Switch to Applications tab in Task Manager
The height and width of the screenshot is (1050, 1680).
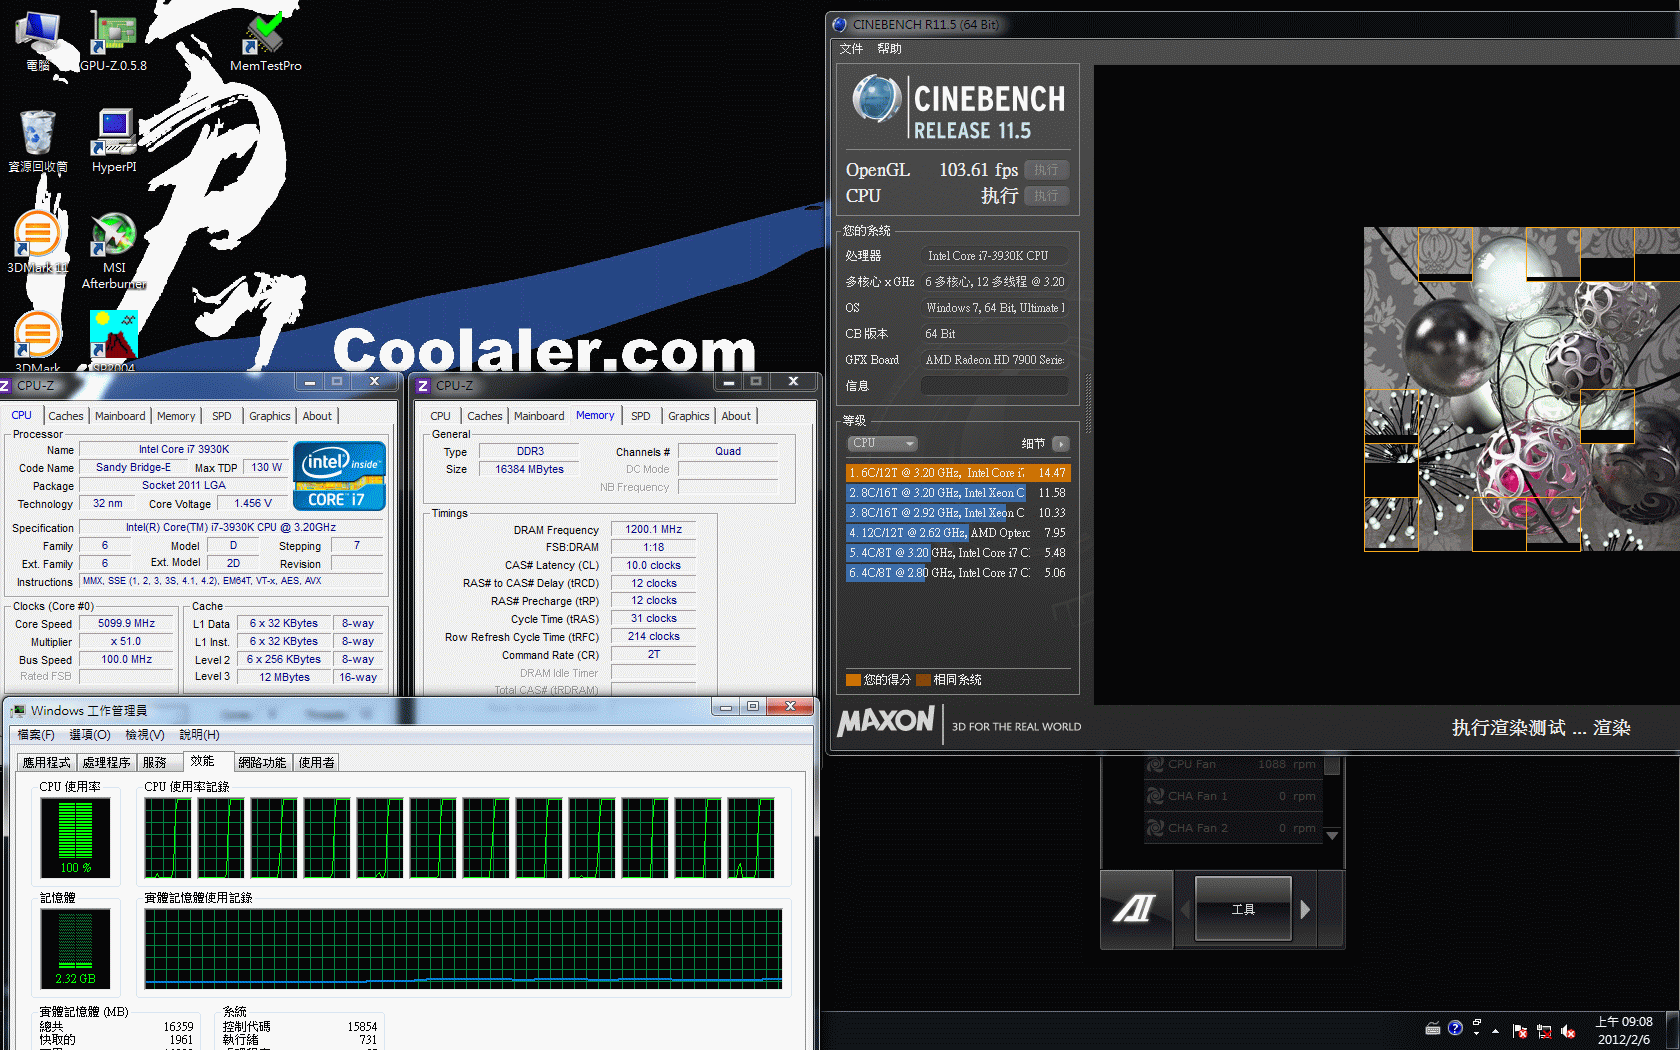click(x=47, y=762)
